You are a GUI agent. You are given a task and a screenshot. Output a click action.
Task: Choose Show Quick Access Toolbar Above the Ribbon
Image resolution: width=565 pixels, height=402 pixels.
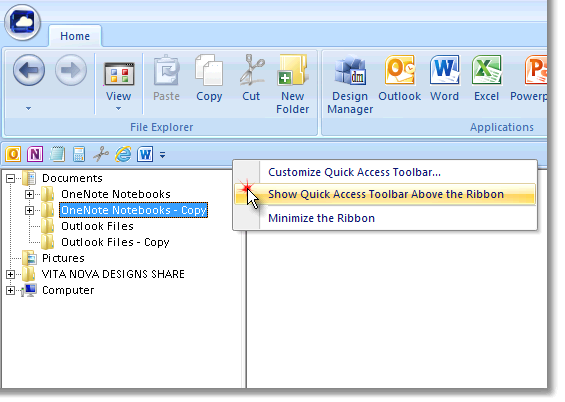[385, 194]
